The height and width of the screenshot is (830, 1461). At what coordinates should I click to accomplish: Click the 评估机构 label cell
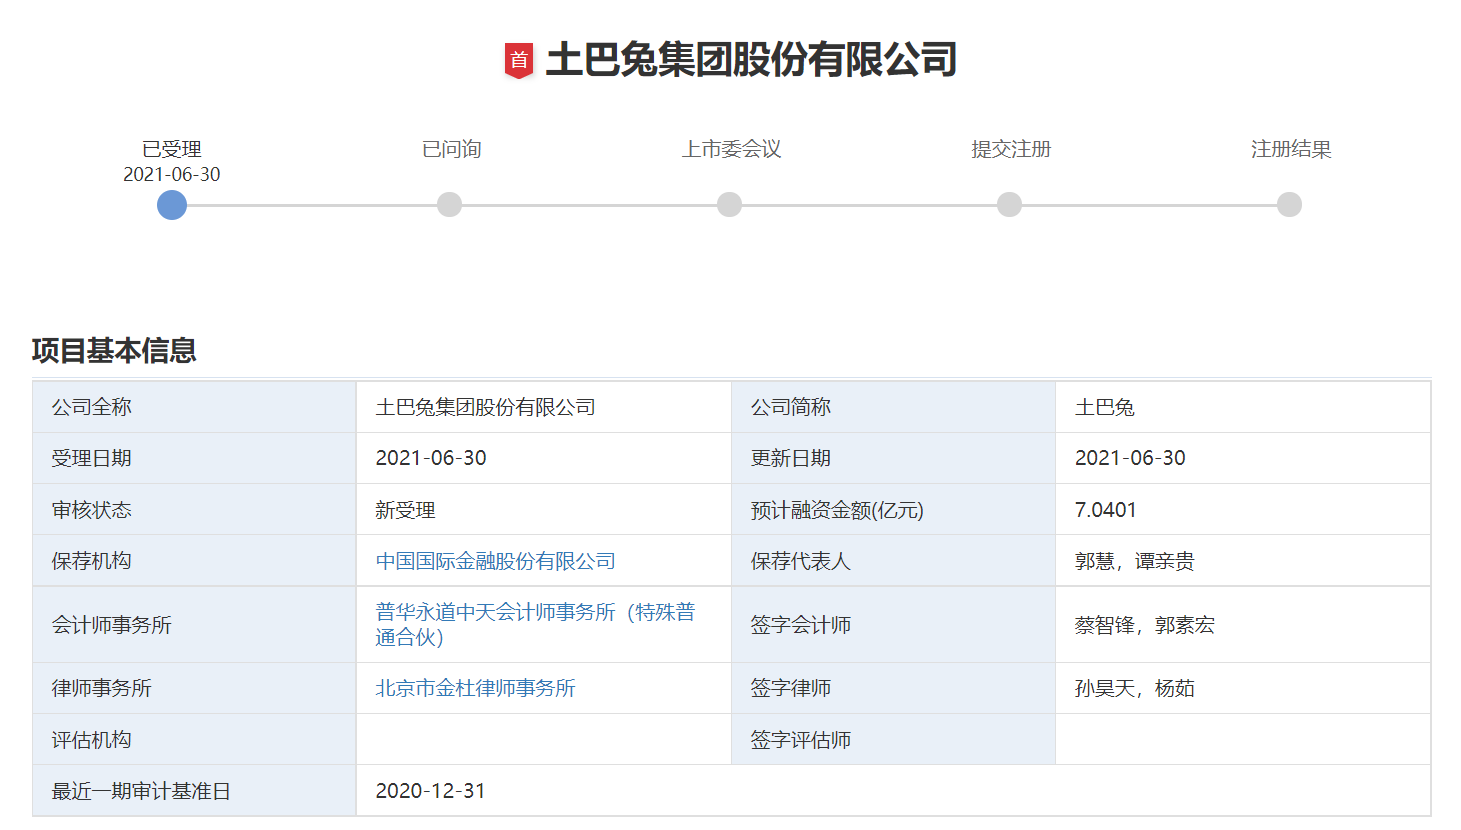pos(194,740)
